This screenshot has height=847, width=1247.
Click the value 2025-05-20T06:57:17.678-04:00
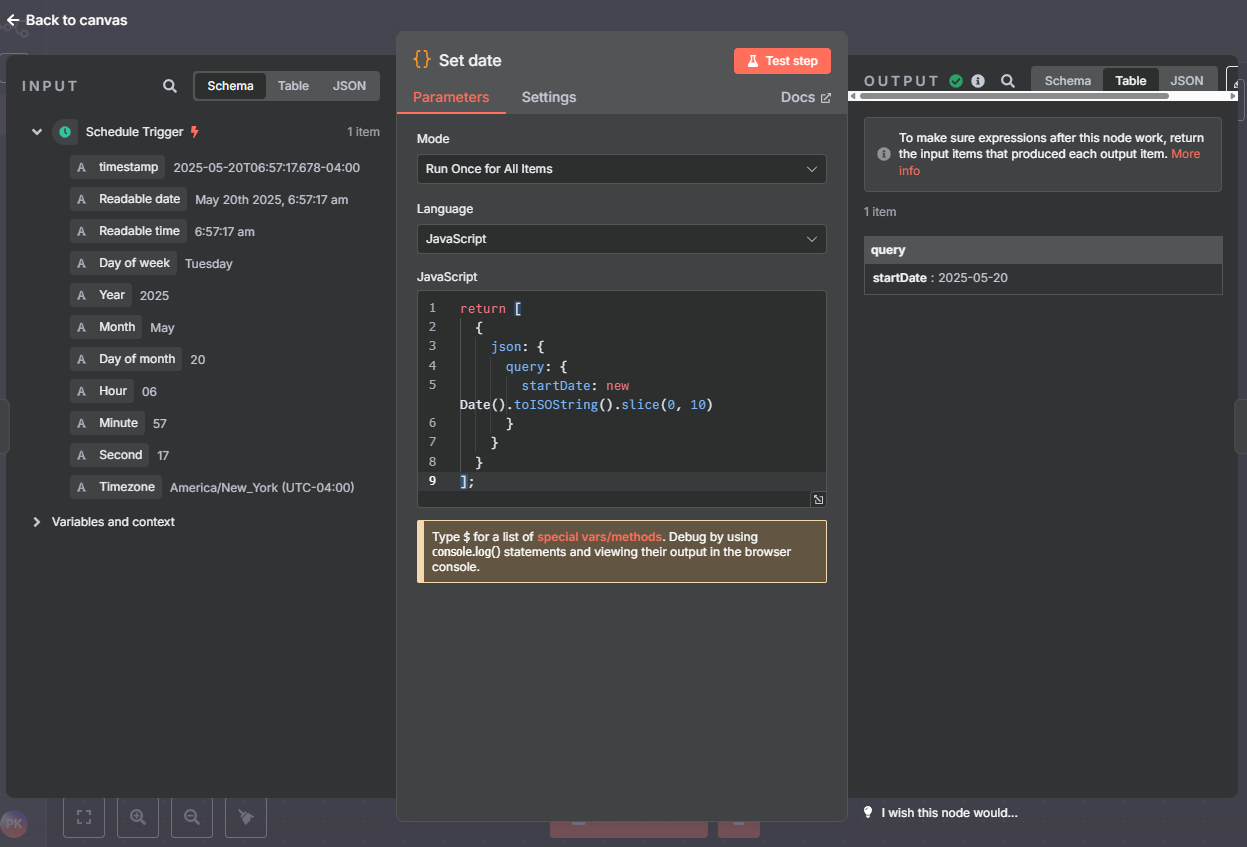pyautogui.click(x=267, y=168)
